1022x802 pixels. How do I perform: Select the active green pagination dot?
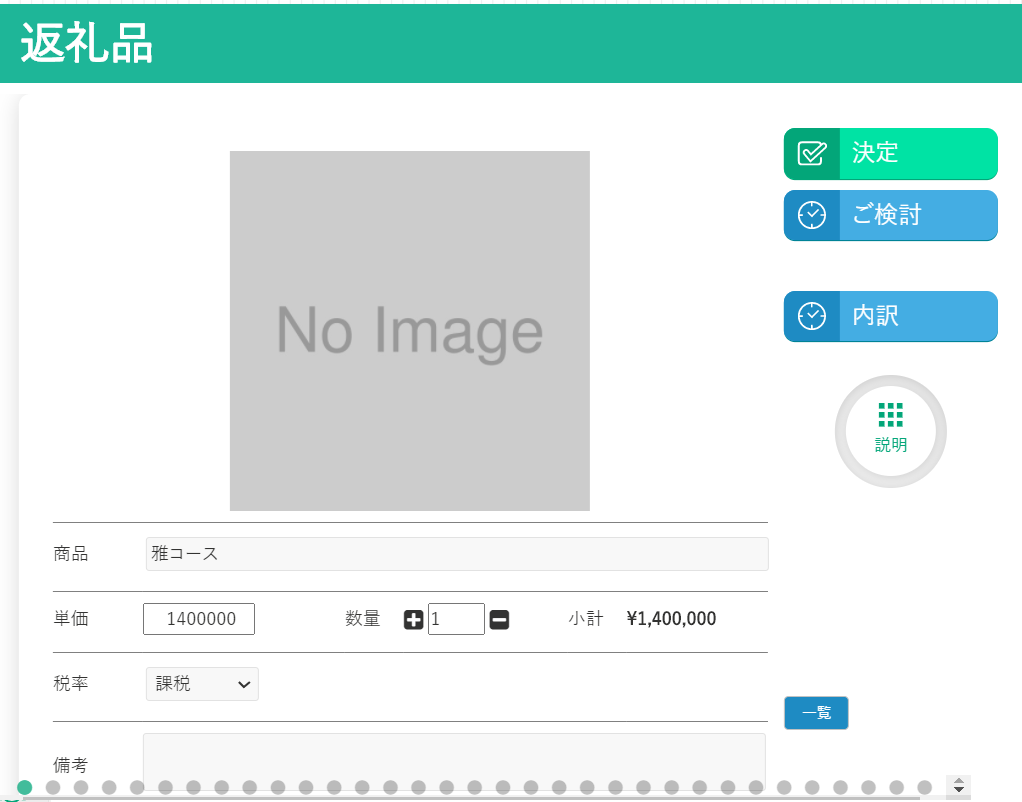point(25,787)
